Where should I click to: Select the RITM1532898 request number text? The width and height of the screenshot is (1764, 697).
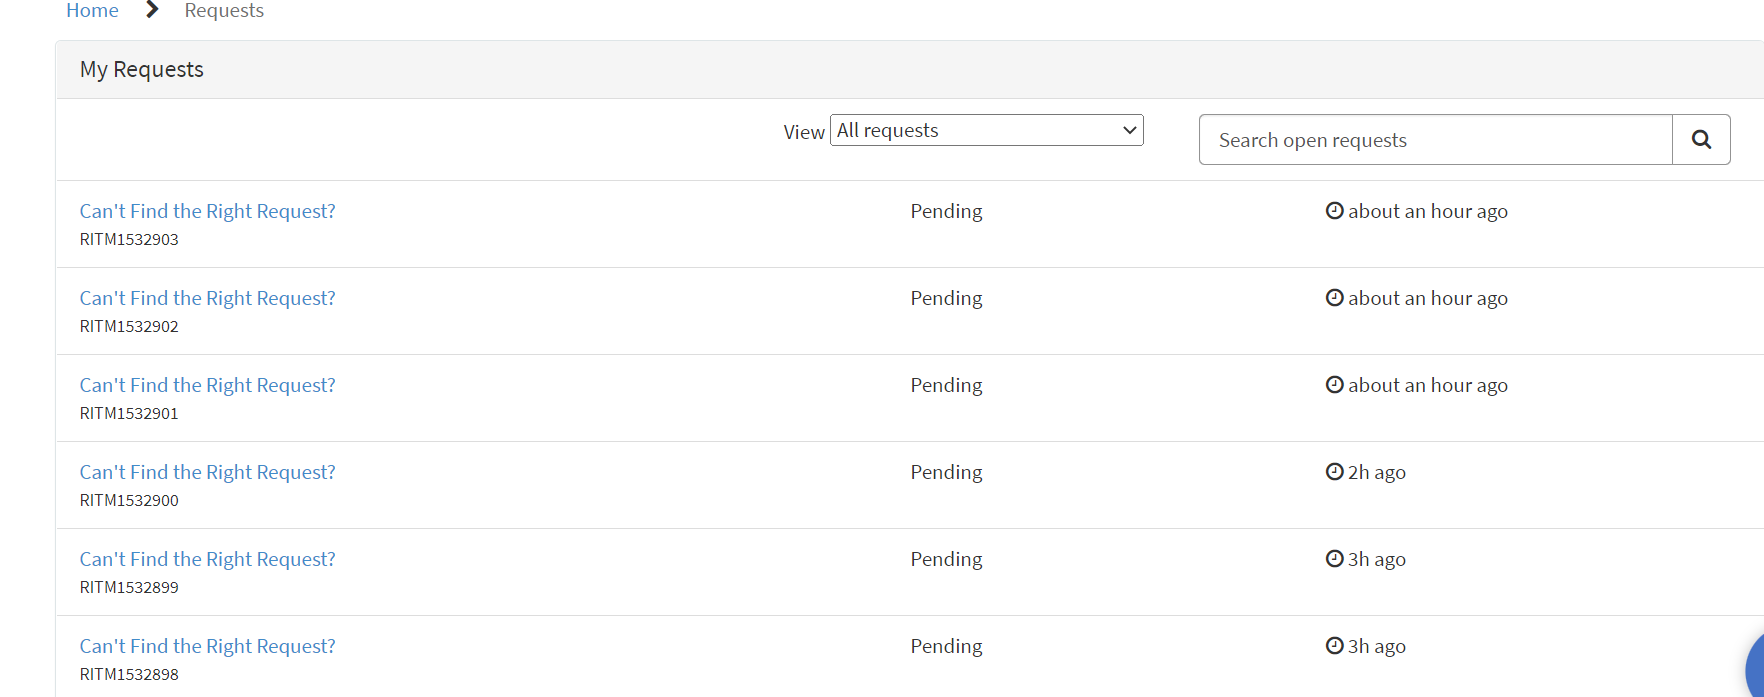coord(128,674)
